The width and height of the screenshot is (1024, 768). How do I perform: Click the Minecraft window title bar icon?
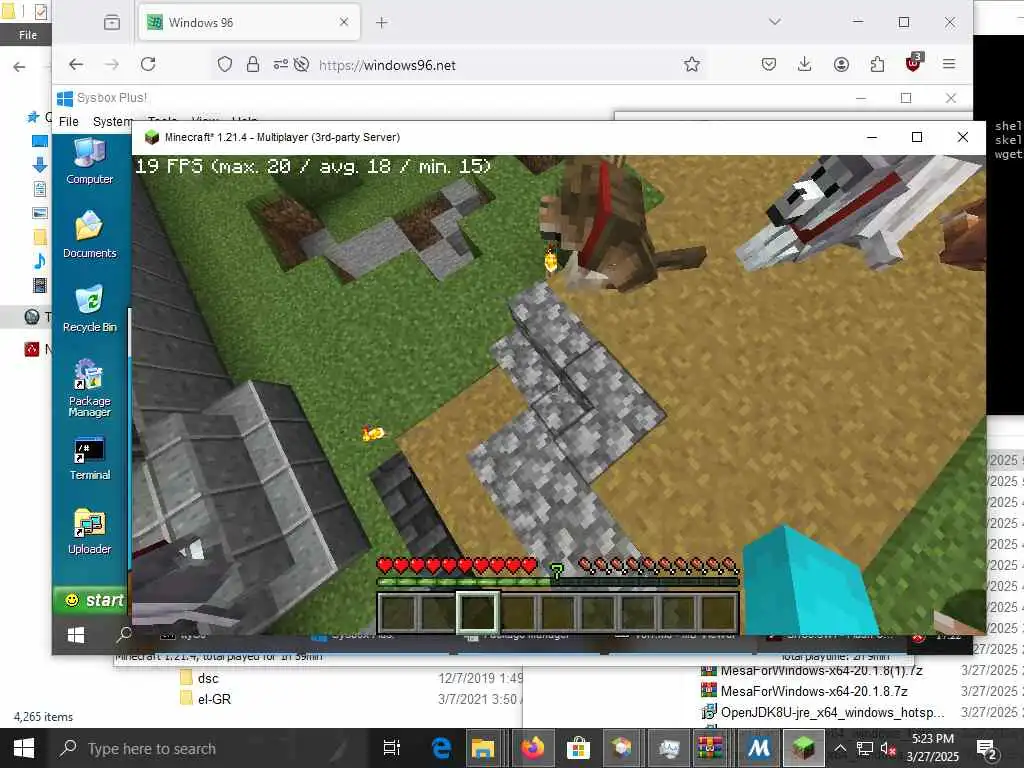[x=152, y=137]
